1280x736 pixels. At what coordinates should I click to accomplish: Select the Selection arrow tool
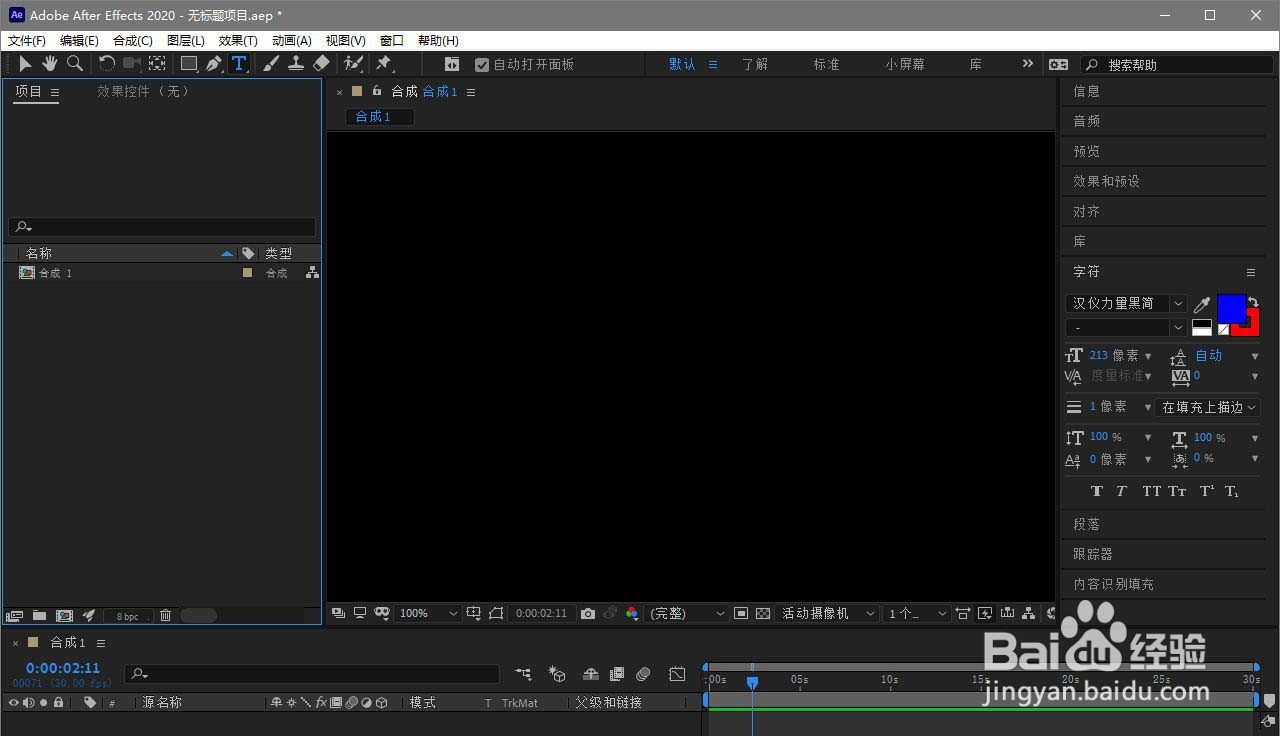(25, 64)
